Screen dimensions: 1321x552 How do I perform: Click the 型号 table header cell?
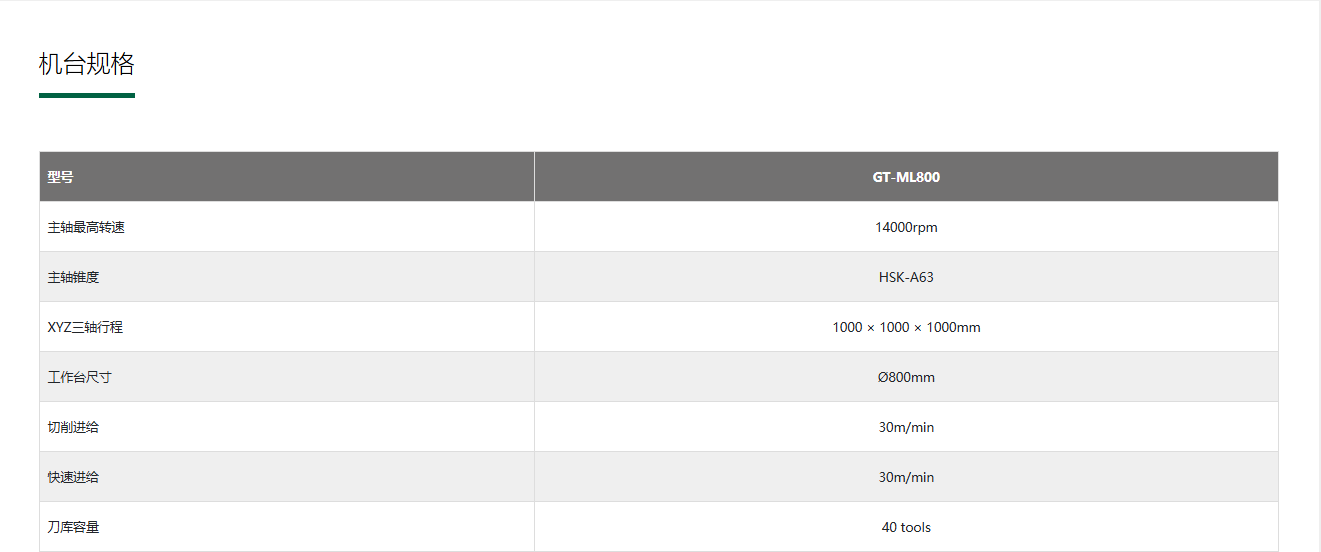point(61,177)
